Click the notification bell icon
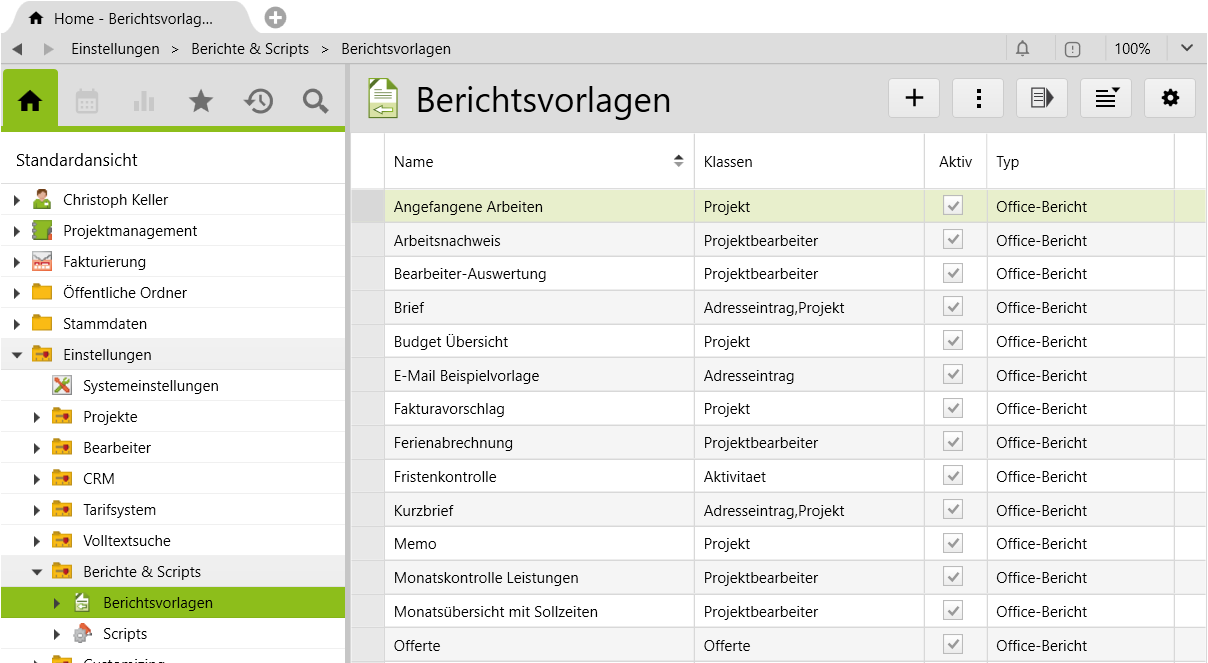 coord(1022,48)
